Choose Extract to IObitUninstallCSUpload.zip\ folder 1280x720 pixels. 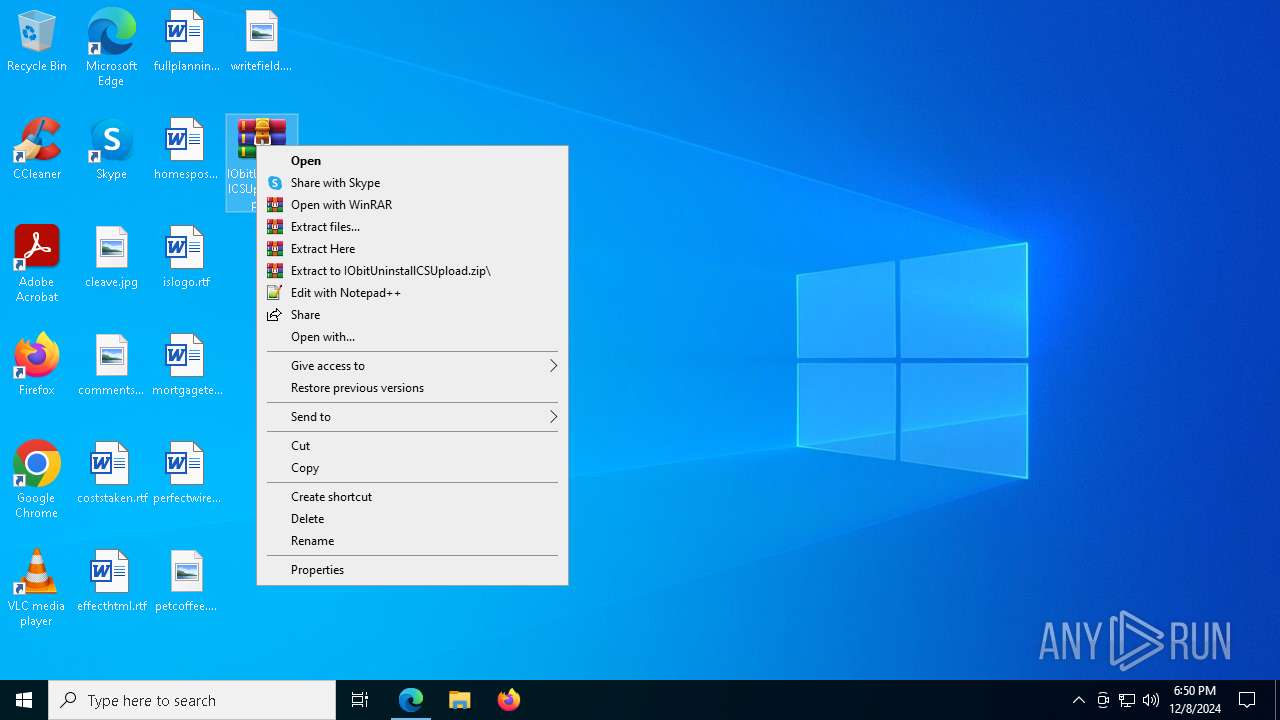pyautogui.click(x=412, y=271)
